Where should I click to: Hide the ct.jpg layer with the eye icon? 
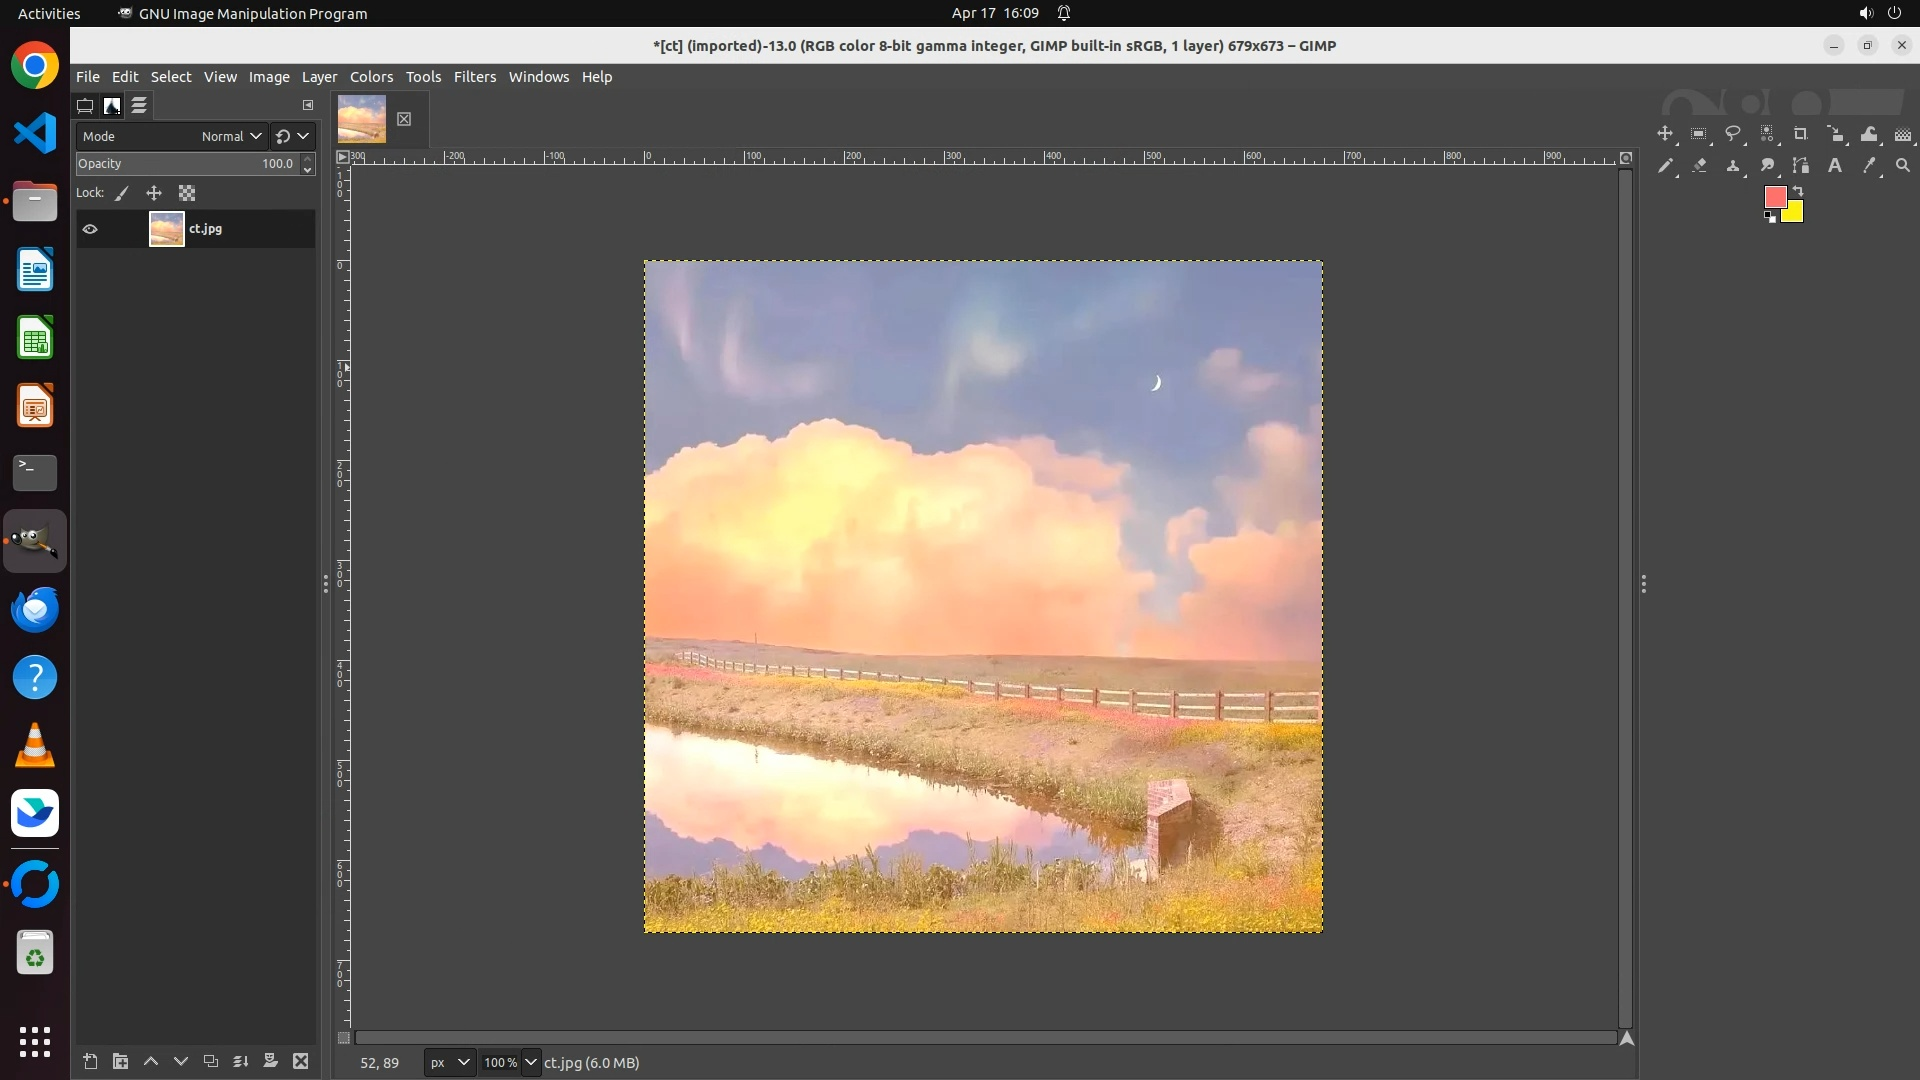(x=90, y=229)
